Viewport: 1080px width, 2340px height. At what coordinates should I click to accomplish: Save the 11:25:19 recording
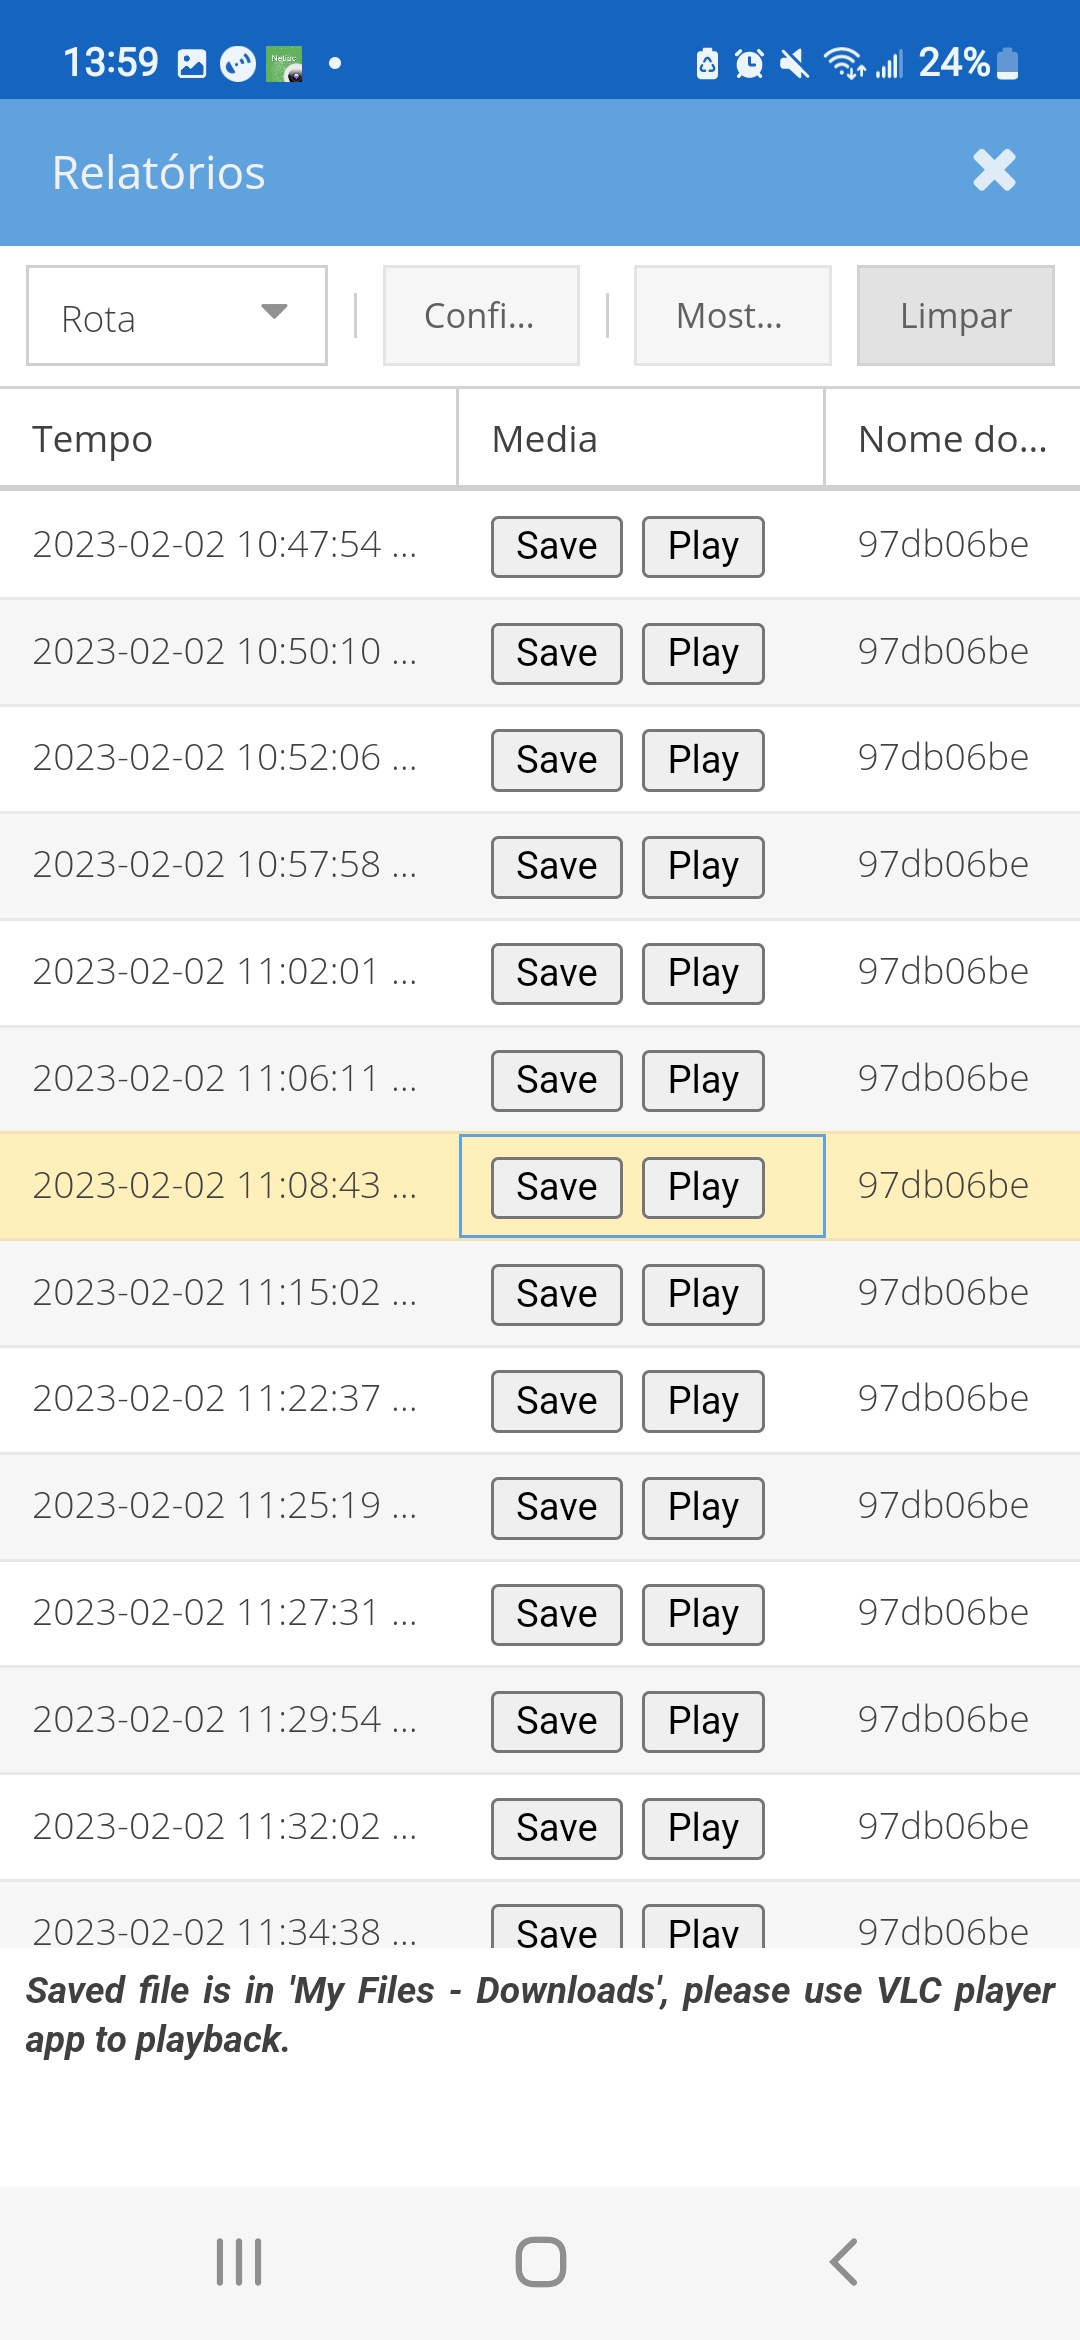[556, 1507]
